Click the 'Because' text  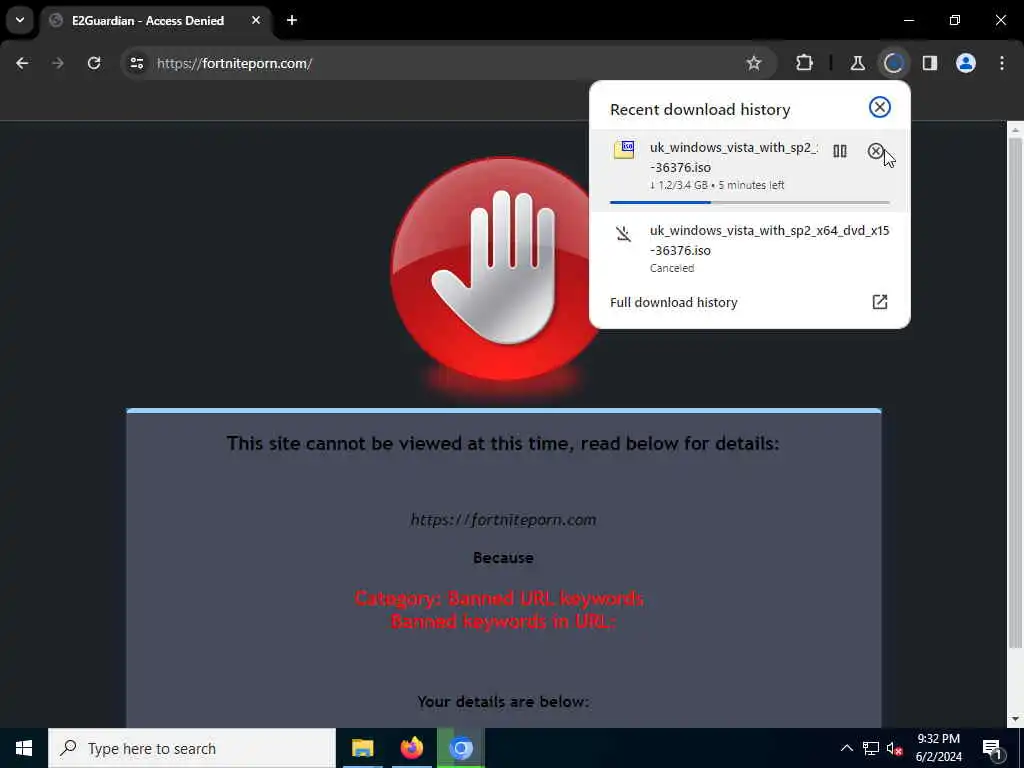(x=503, y=558)
